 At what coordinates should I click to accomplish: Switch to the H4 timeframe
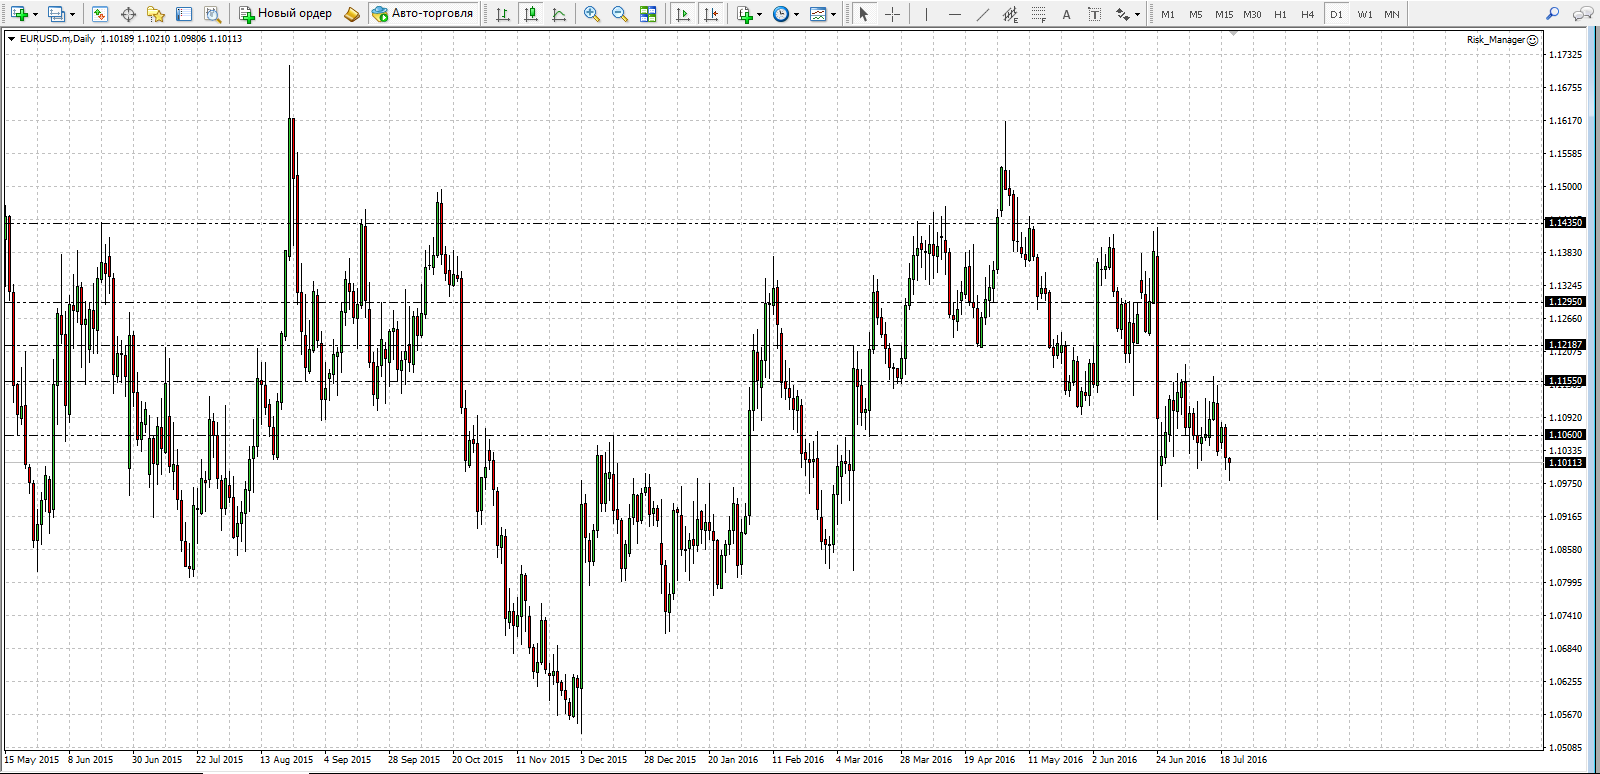pyautogui.click(x=1307, y=14)
